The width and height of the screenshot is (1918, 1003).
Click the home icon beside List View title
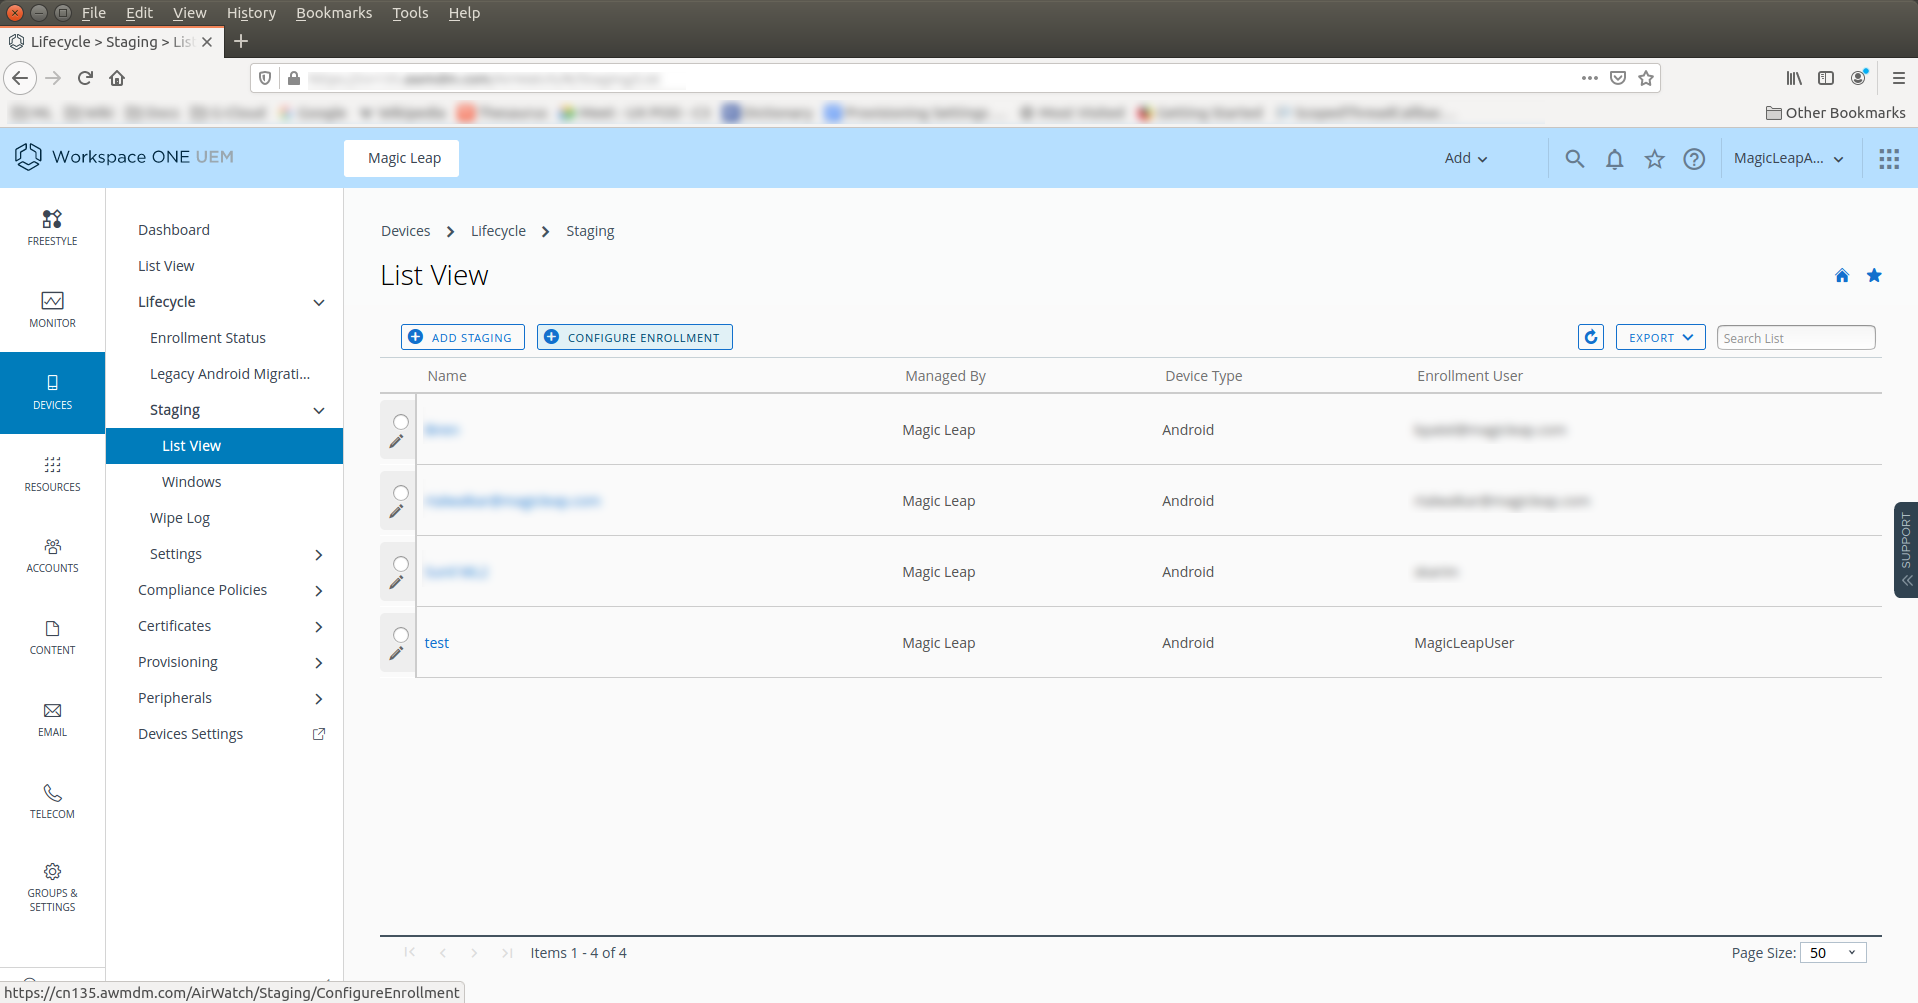pos(1842,275)
